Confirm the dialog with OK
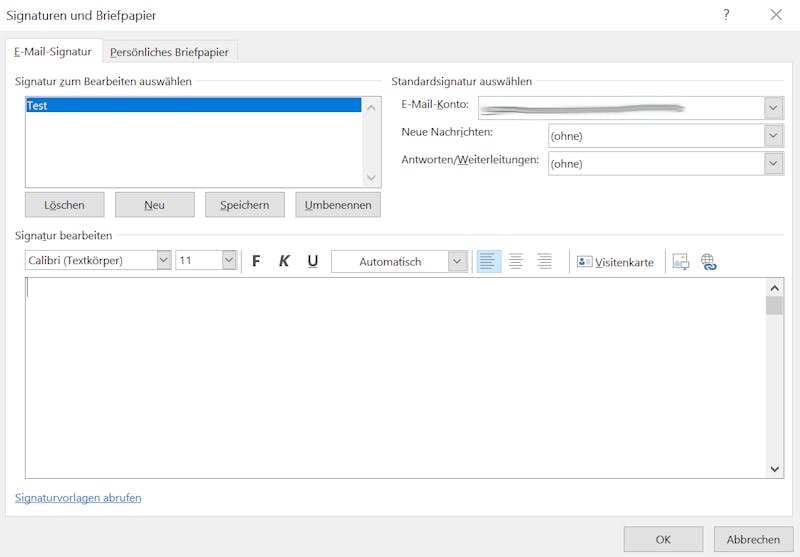800x557 pixels. point(663,539)
